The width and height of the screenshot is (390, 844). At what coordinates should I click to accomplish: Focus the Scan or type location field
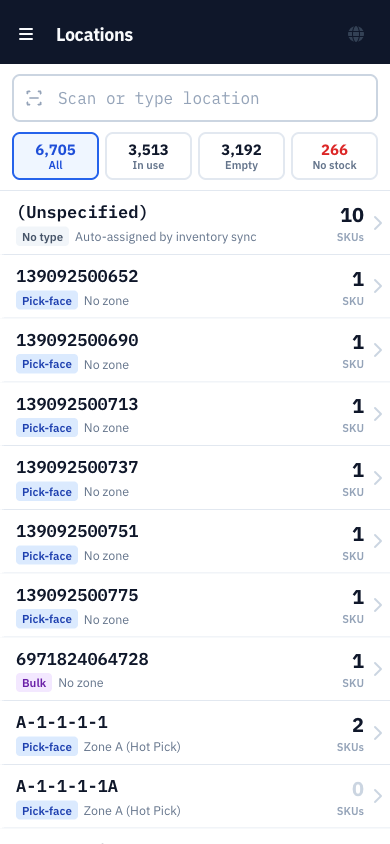(x=195, y=98)
